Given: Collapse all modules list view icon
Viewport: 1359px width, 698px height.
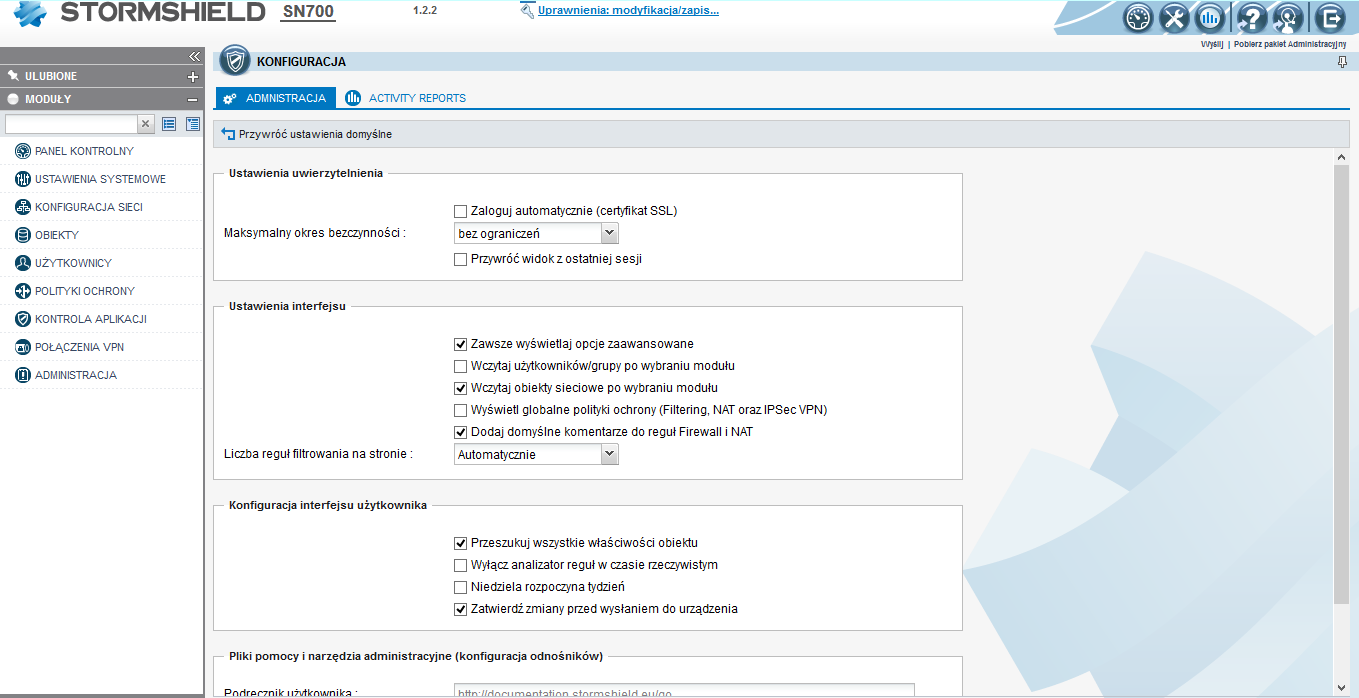Looking at the screenshot, I should (x=169, y=124).
